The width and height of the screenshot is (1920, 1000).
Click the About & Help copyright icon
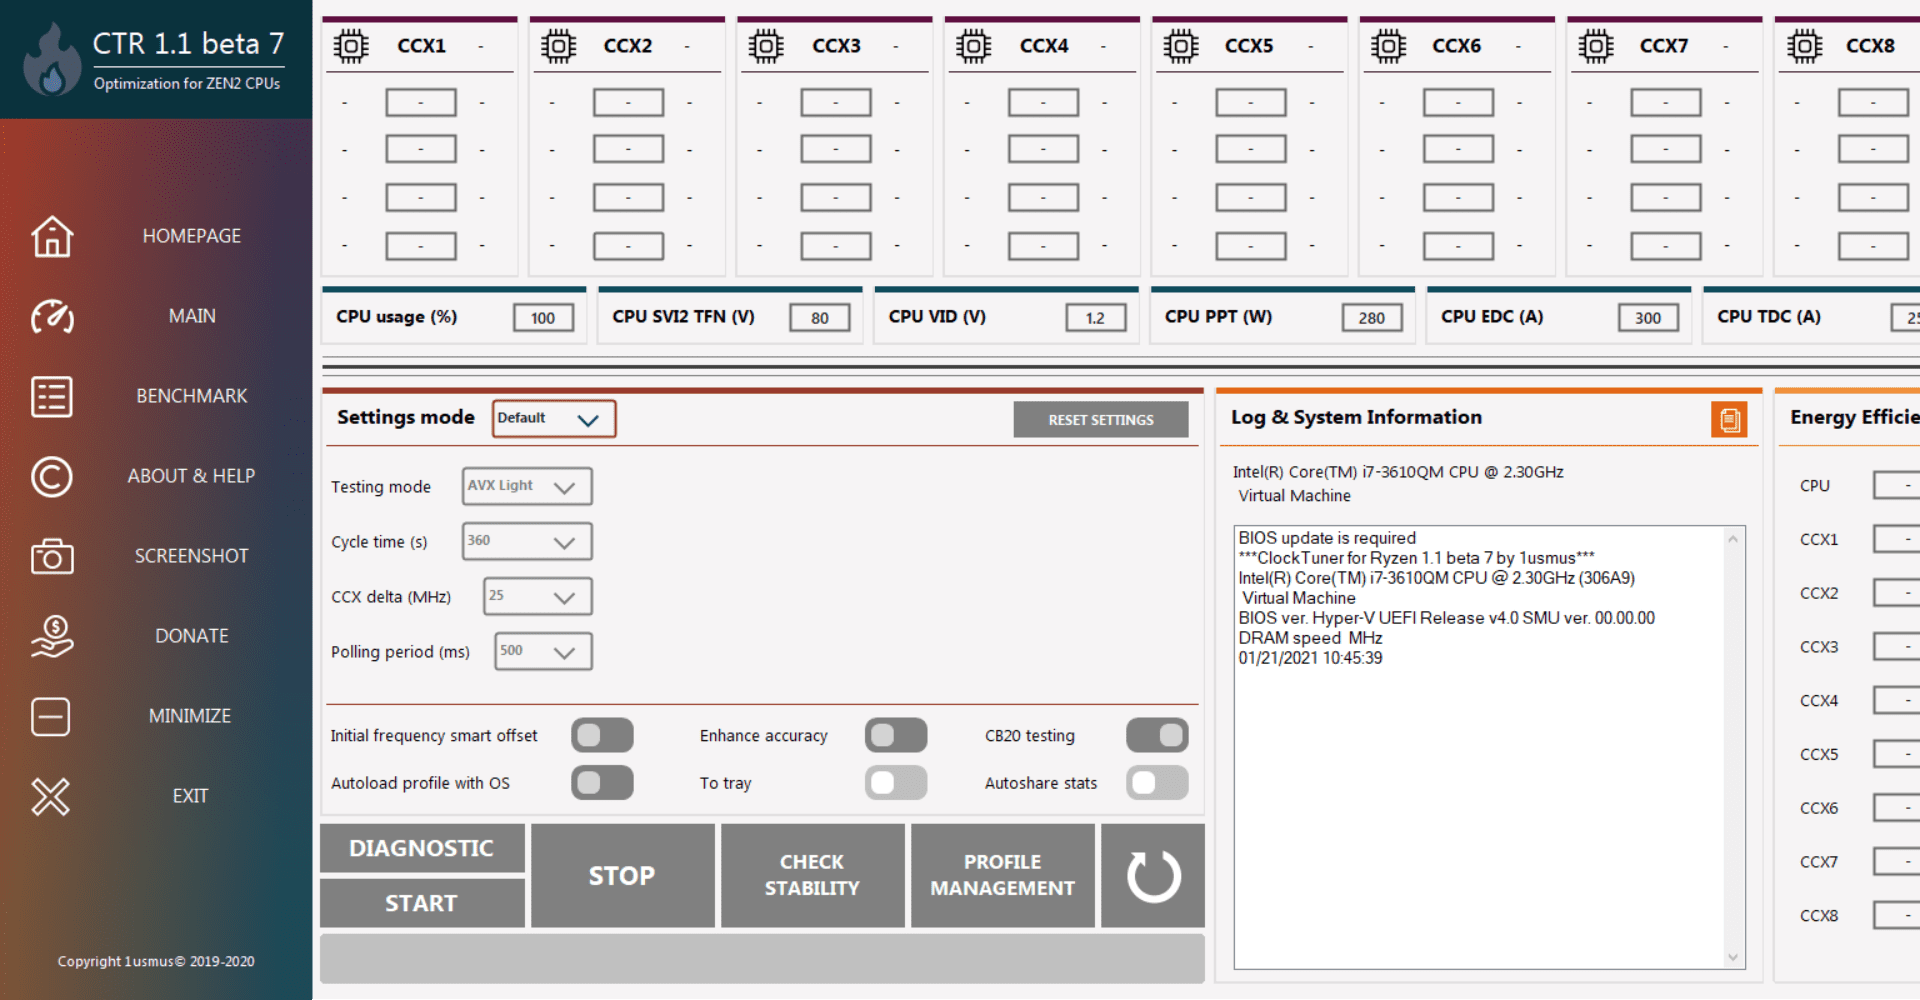coord(52,476)
